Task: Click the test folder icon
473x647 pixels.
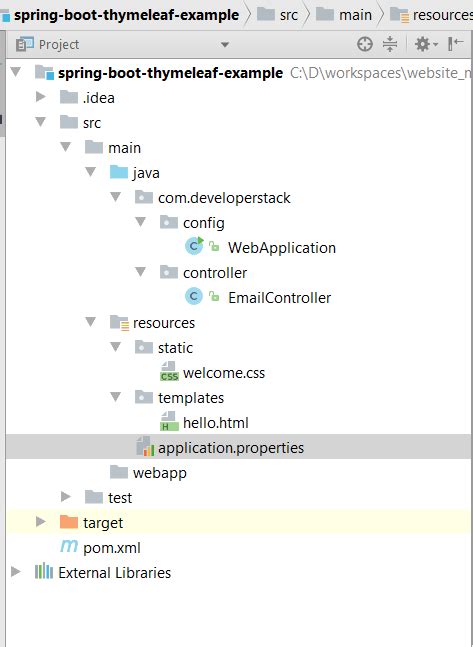Action: pos(94,497)
